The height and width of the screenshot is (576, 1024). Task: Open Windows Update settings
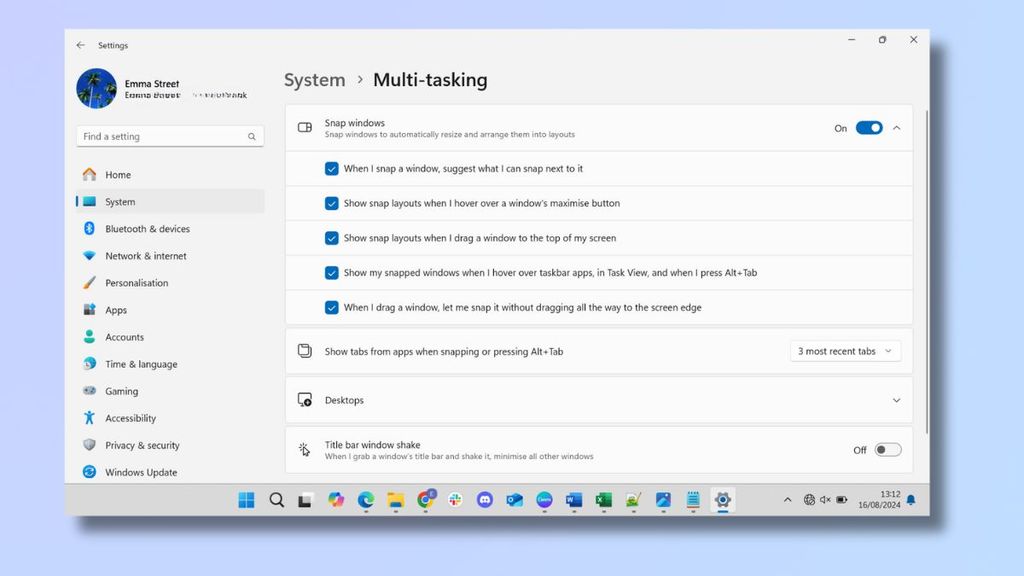[139, 471]
